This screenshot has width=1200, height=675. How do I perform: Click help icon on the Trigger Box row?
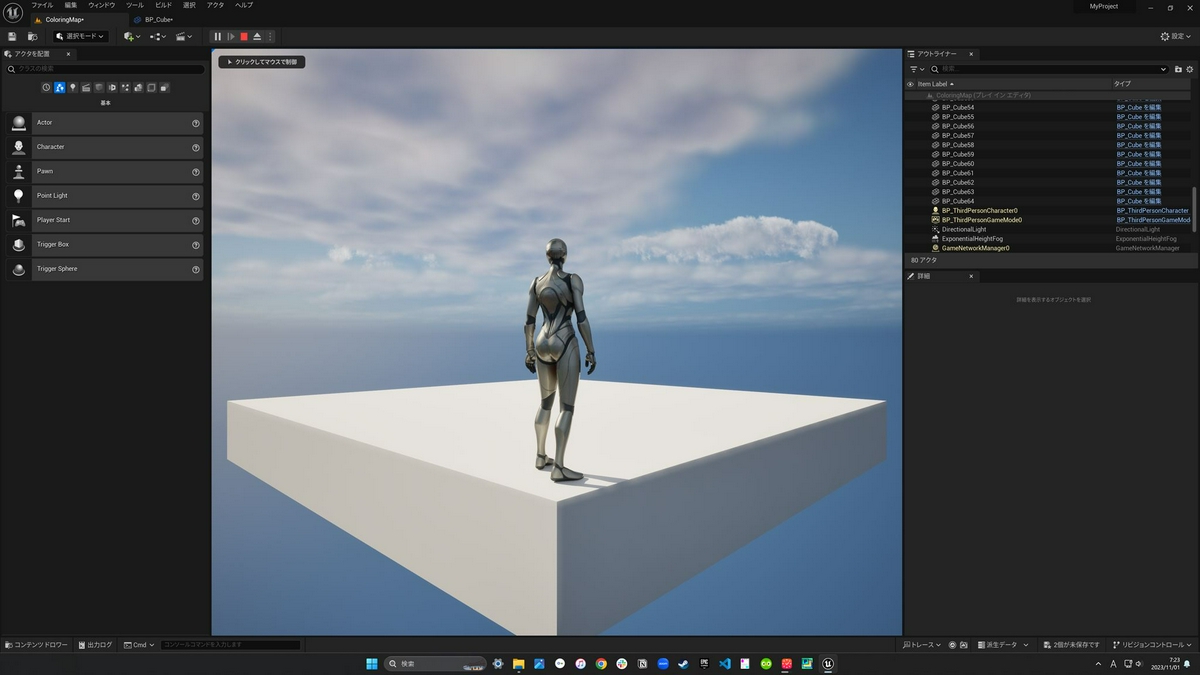point(196,245)
